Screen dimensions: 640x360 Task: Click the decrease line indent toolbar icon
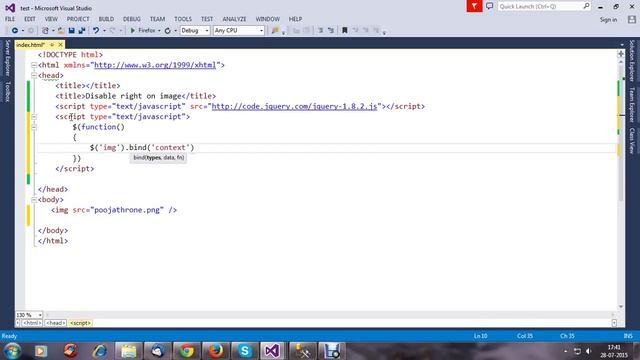(x=321, y=31)
